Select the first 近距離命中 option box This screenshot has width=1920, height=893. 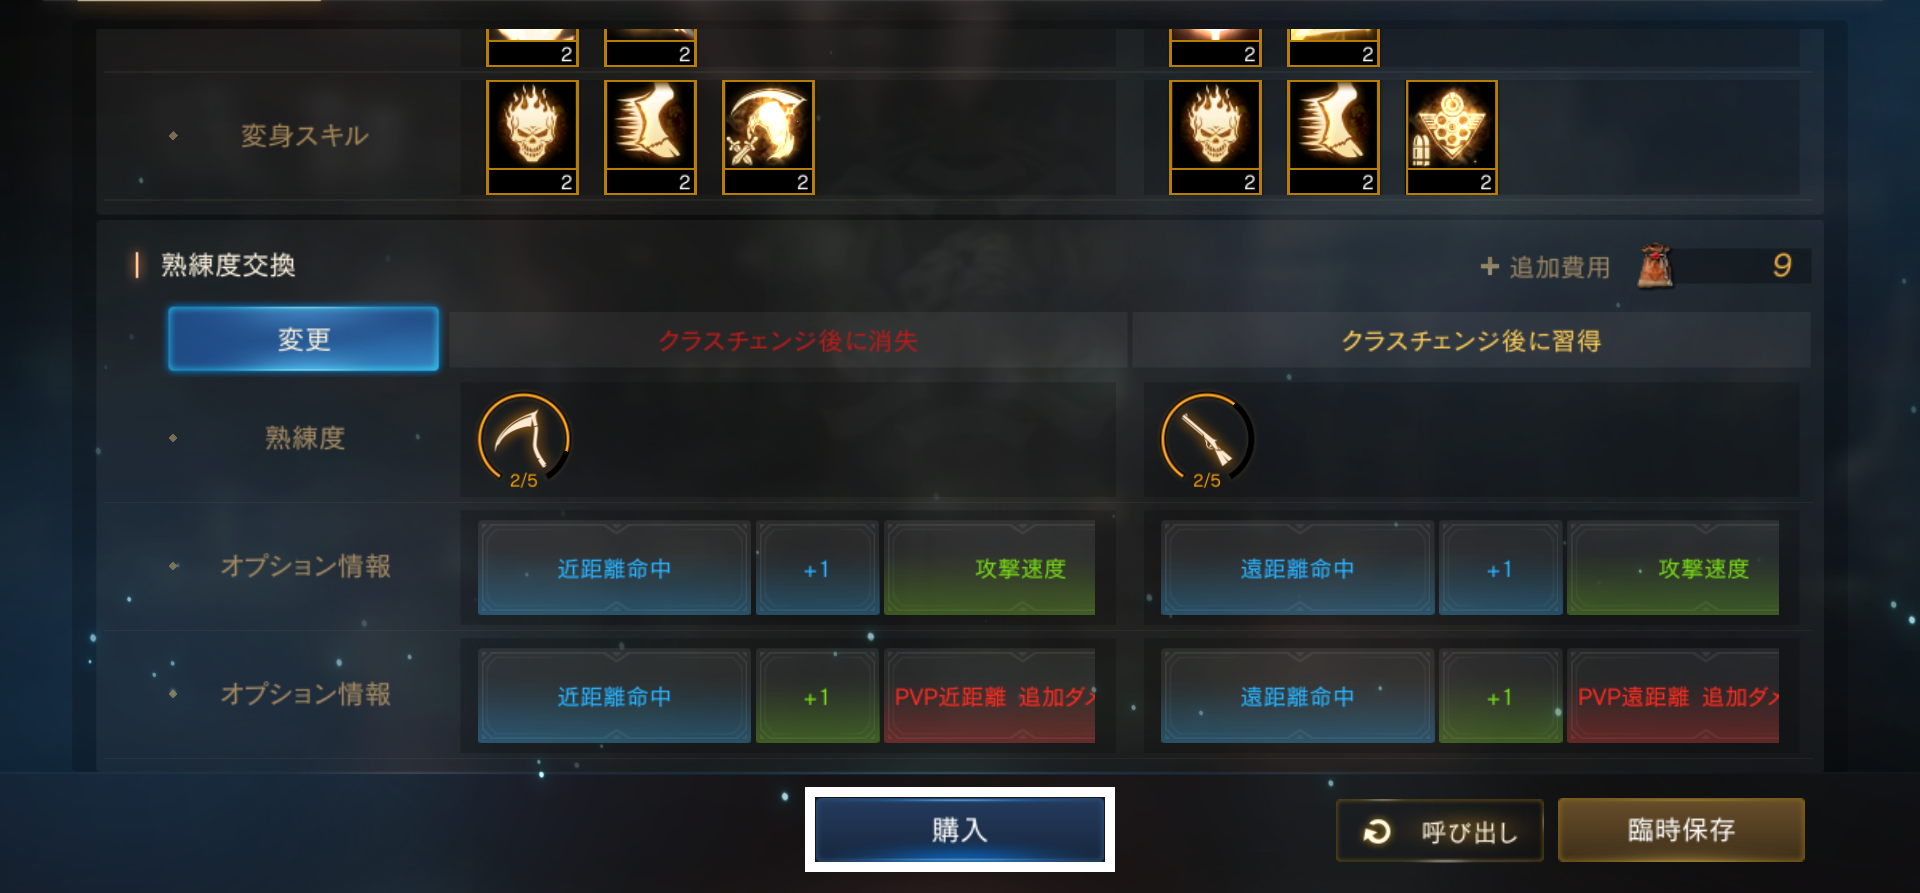tap(614, 568)
